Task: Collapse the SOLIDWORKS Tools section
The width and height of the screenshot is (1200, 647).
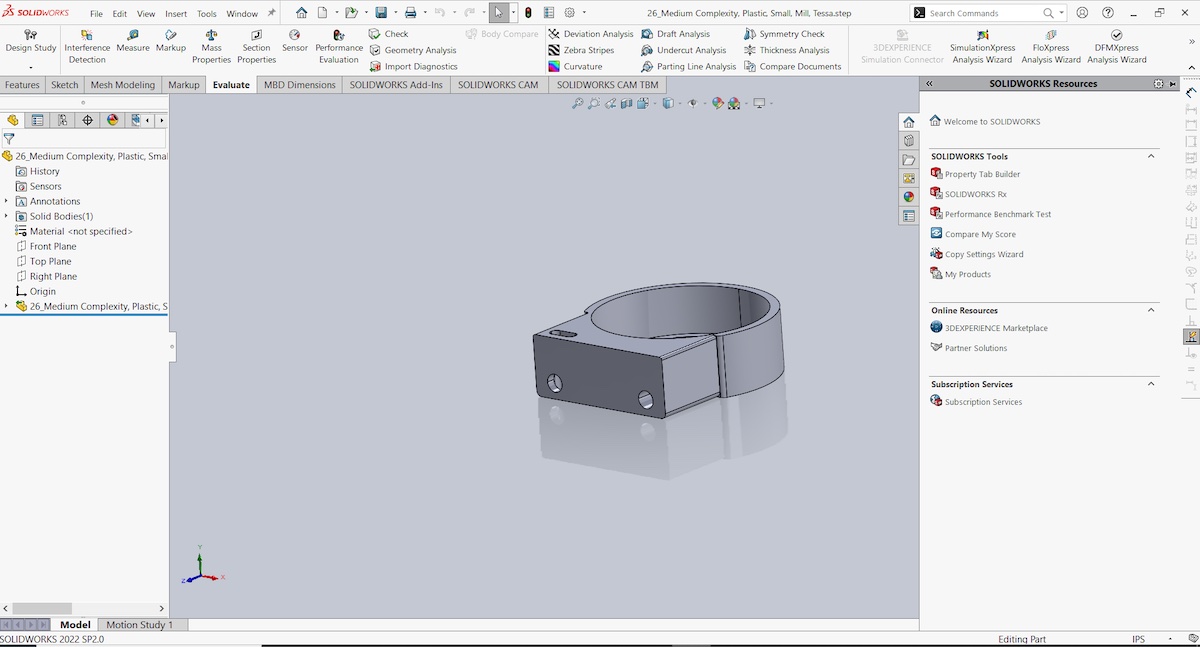Action: coord(1150,157)
